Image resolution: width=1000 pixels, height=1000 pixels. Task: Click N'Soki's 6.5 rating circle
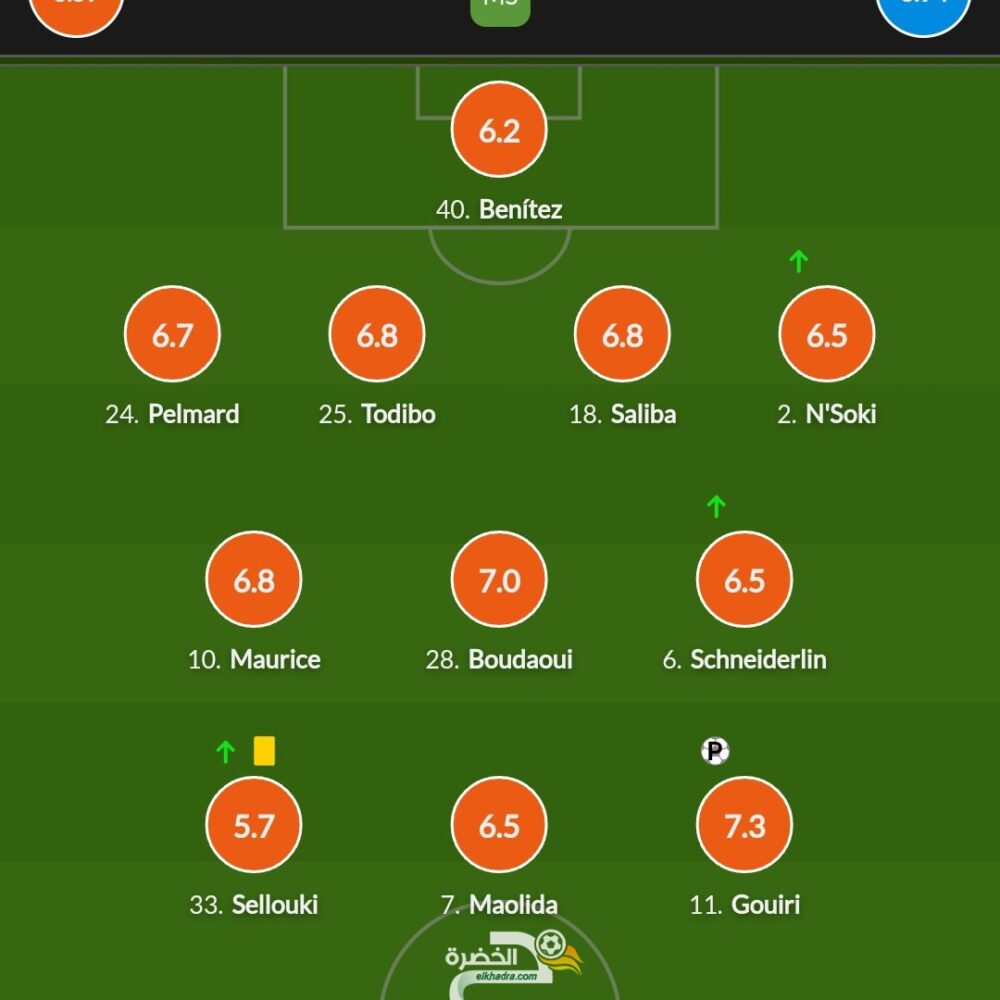pos(827,334)
